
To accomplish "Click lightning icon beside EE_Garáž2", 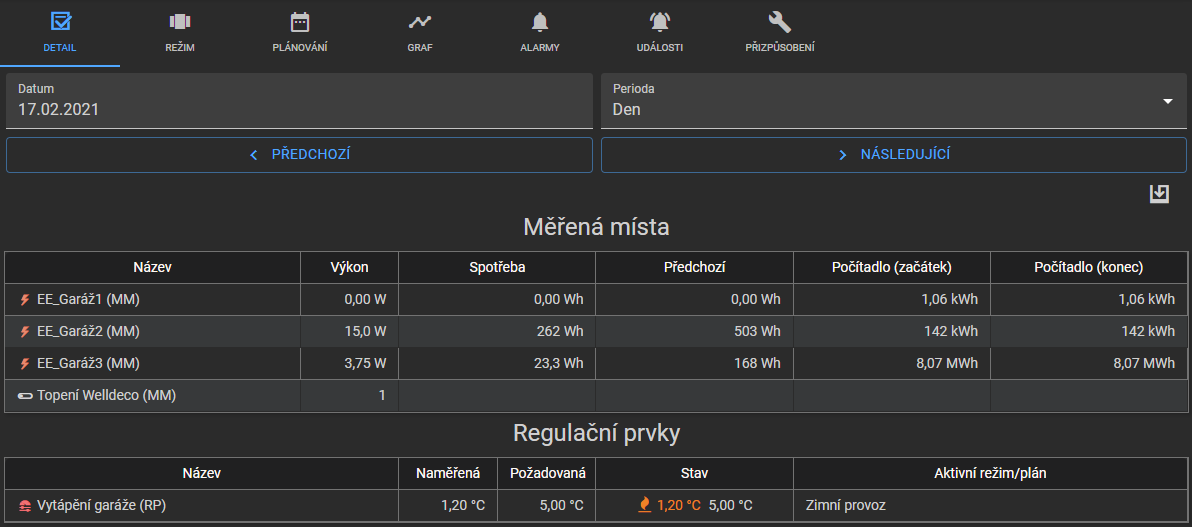I will (25, 332).
